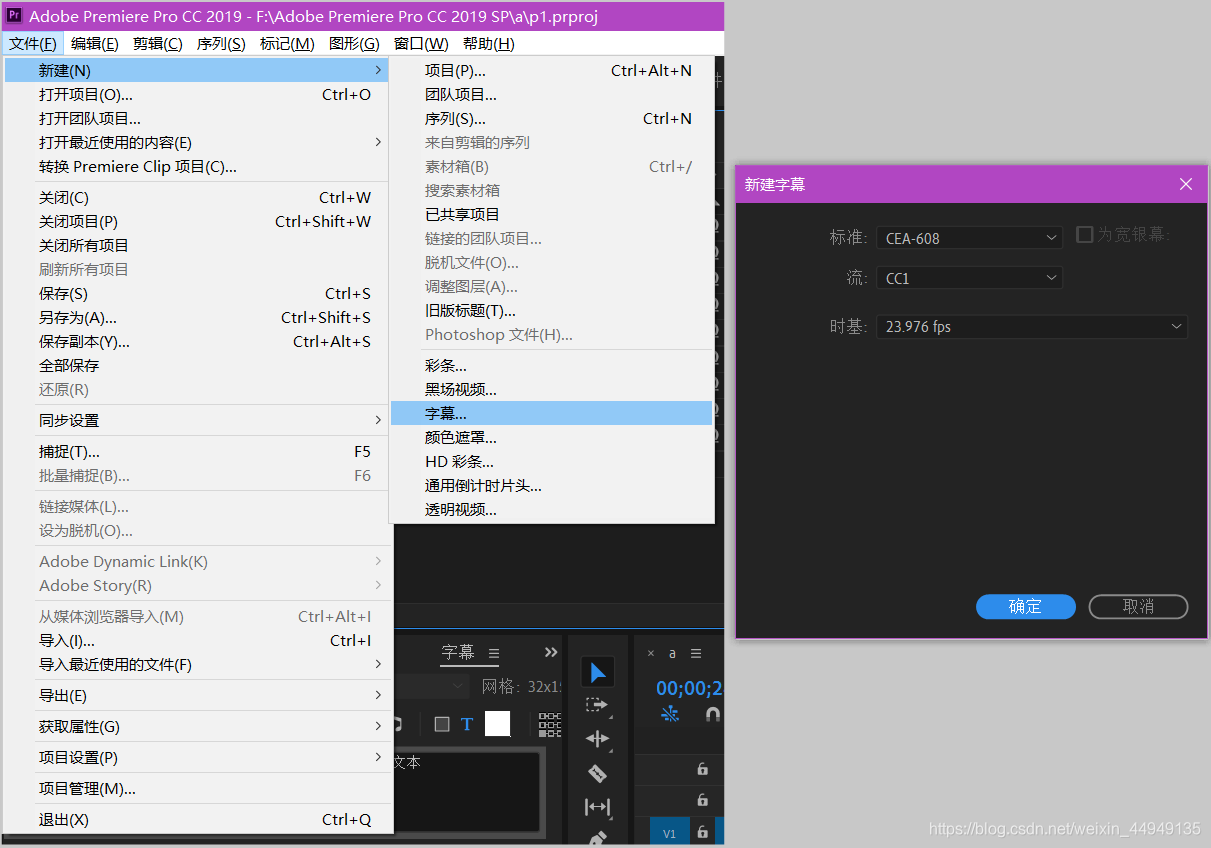Select the Ripple Edit tool
The height and width of the screenshot is (848, 1211).
click(597, 739)
